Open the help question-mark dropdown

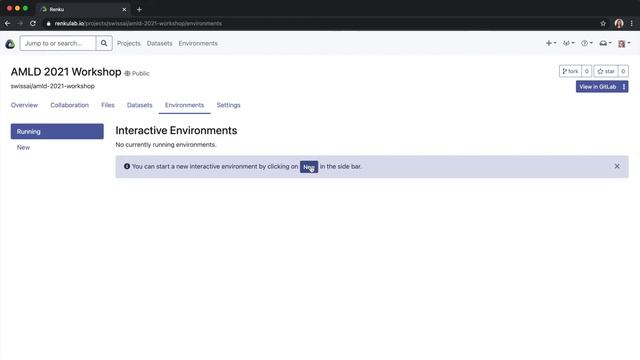(587, 43)
